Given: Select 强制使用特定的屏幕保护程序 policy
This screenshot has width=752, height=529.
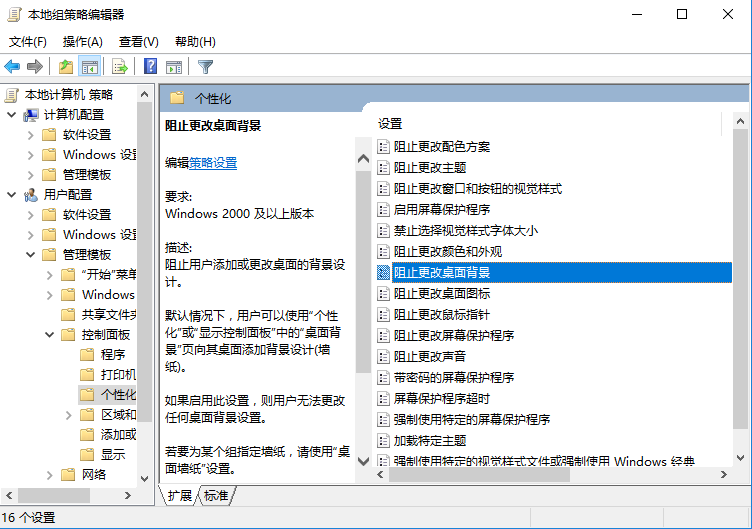Looking at the screenshot, I should [x=472, y=420].
